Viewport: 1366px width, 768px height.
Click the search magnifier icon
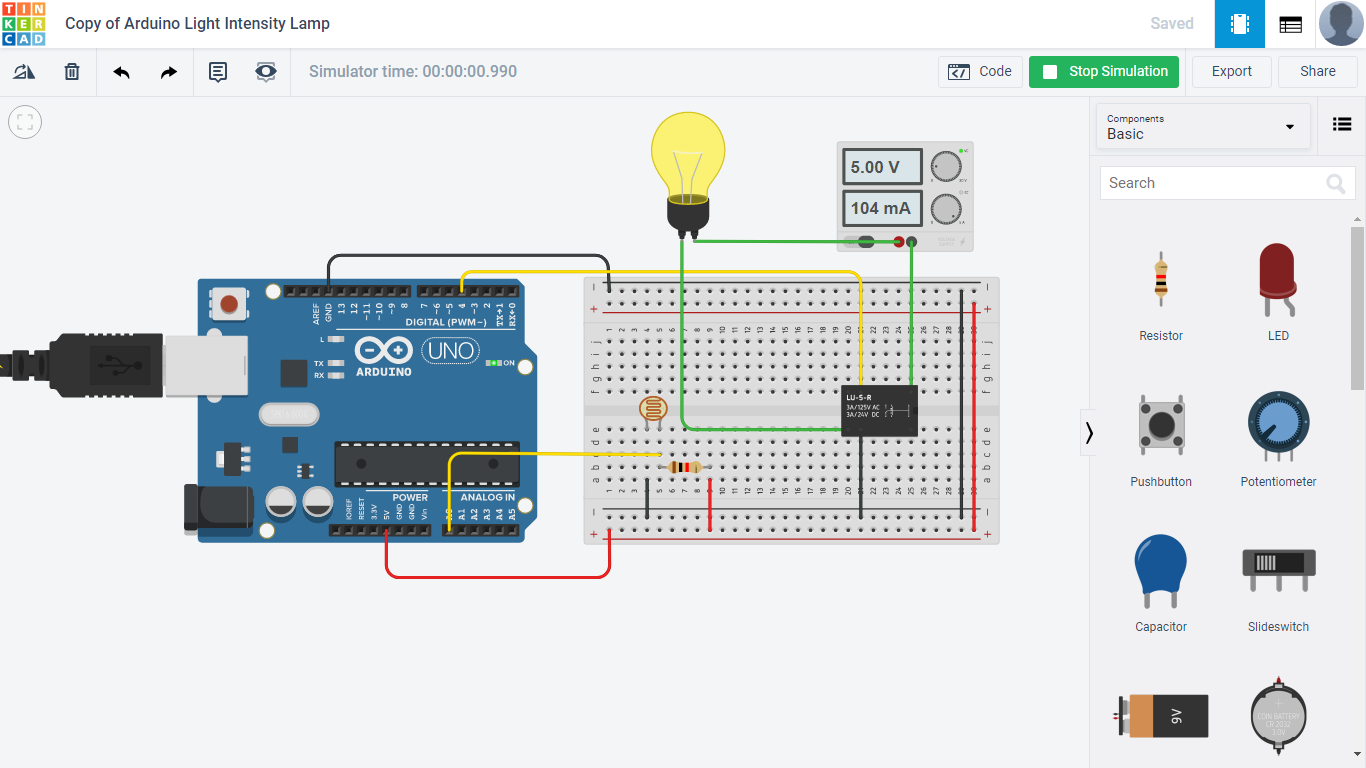click(x=1336, y=183)
